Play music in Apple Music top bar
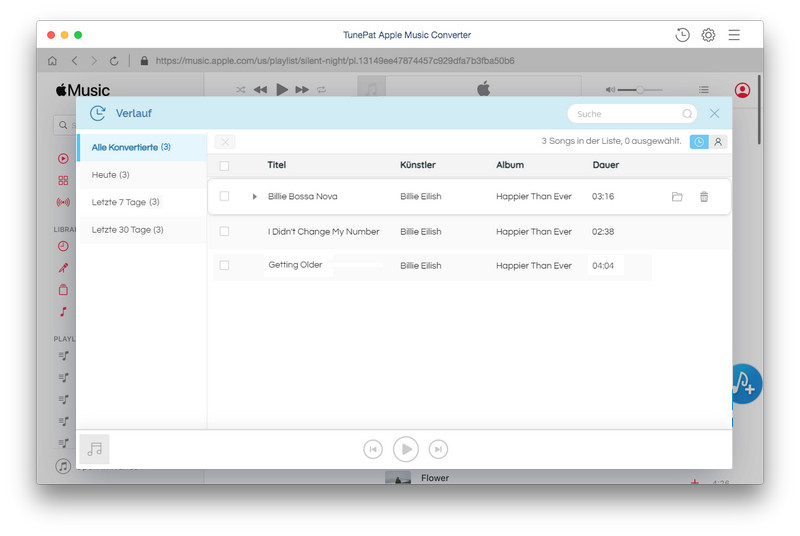800x536 pixels. (x=282, y=90)
